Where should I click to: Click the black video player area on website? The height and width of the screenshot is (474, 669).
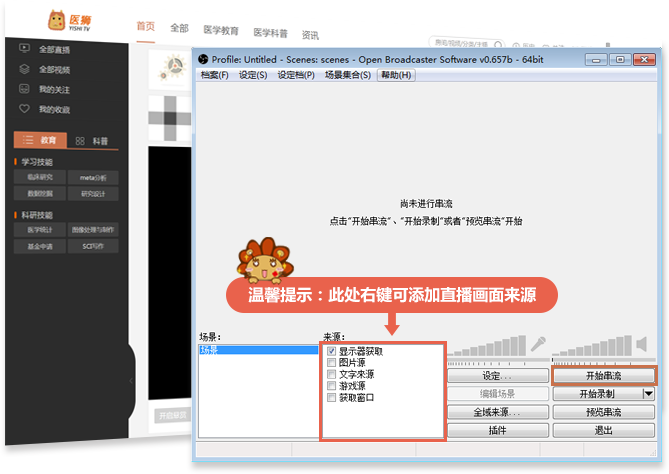coord(170,273)
